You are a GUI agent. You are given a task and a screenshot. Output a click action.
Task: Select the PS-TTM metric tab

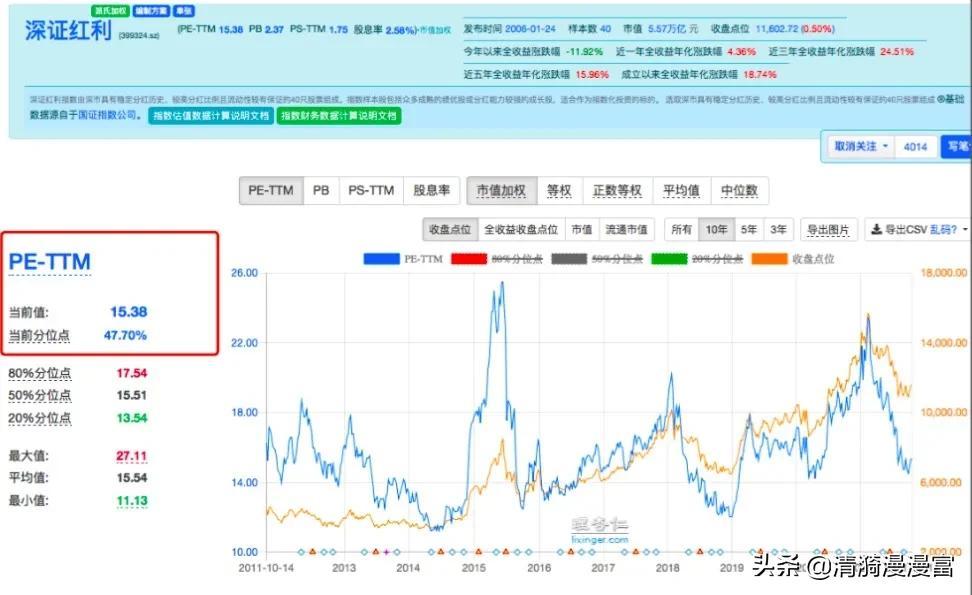click(371, 190)
